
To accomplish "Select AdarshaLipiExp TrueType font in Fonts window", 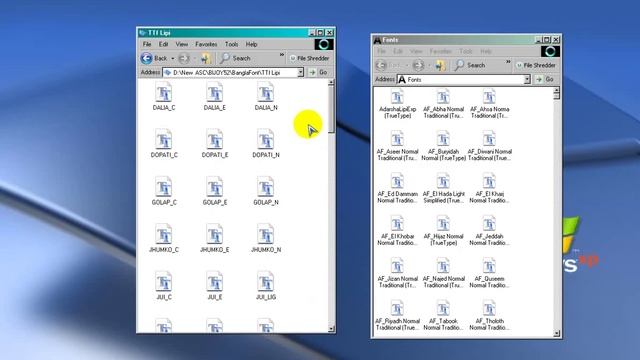I will point(397,104).
